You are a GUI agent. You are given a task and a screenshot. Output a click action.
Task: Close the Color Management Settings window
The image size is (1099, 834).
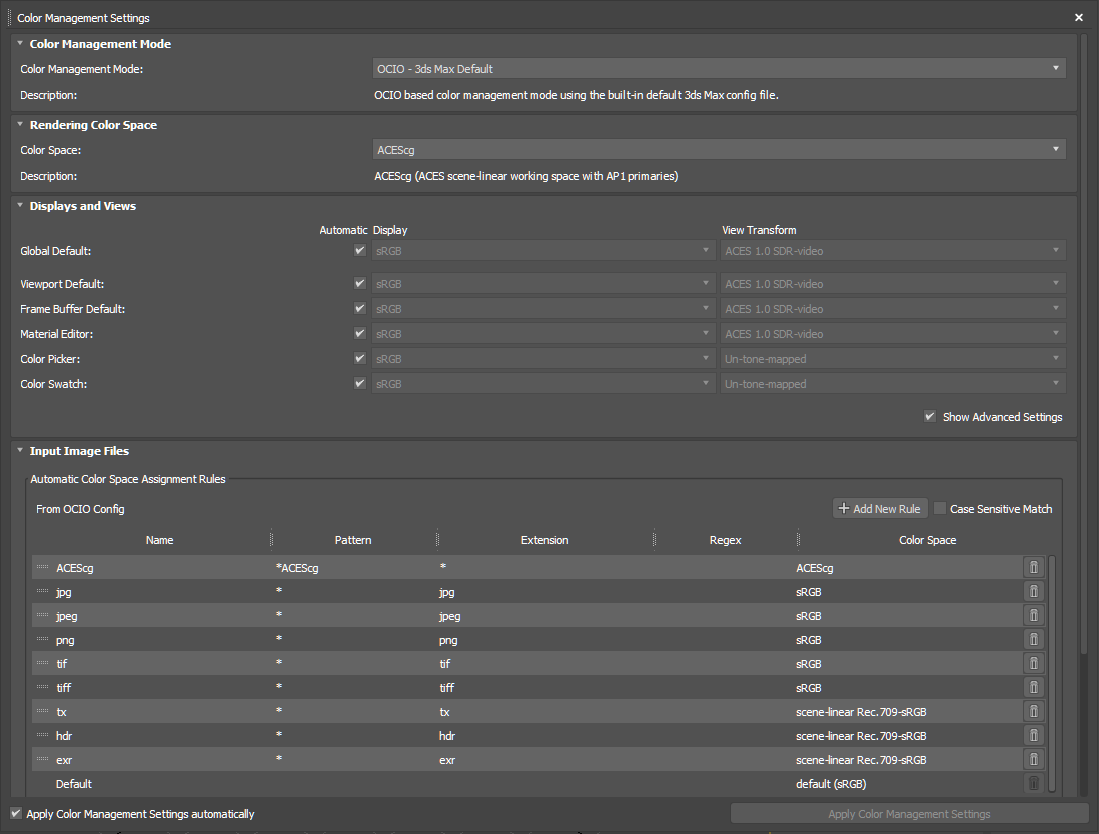click(x=1079, y=18)
